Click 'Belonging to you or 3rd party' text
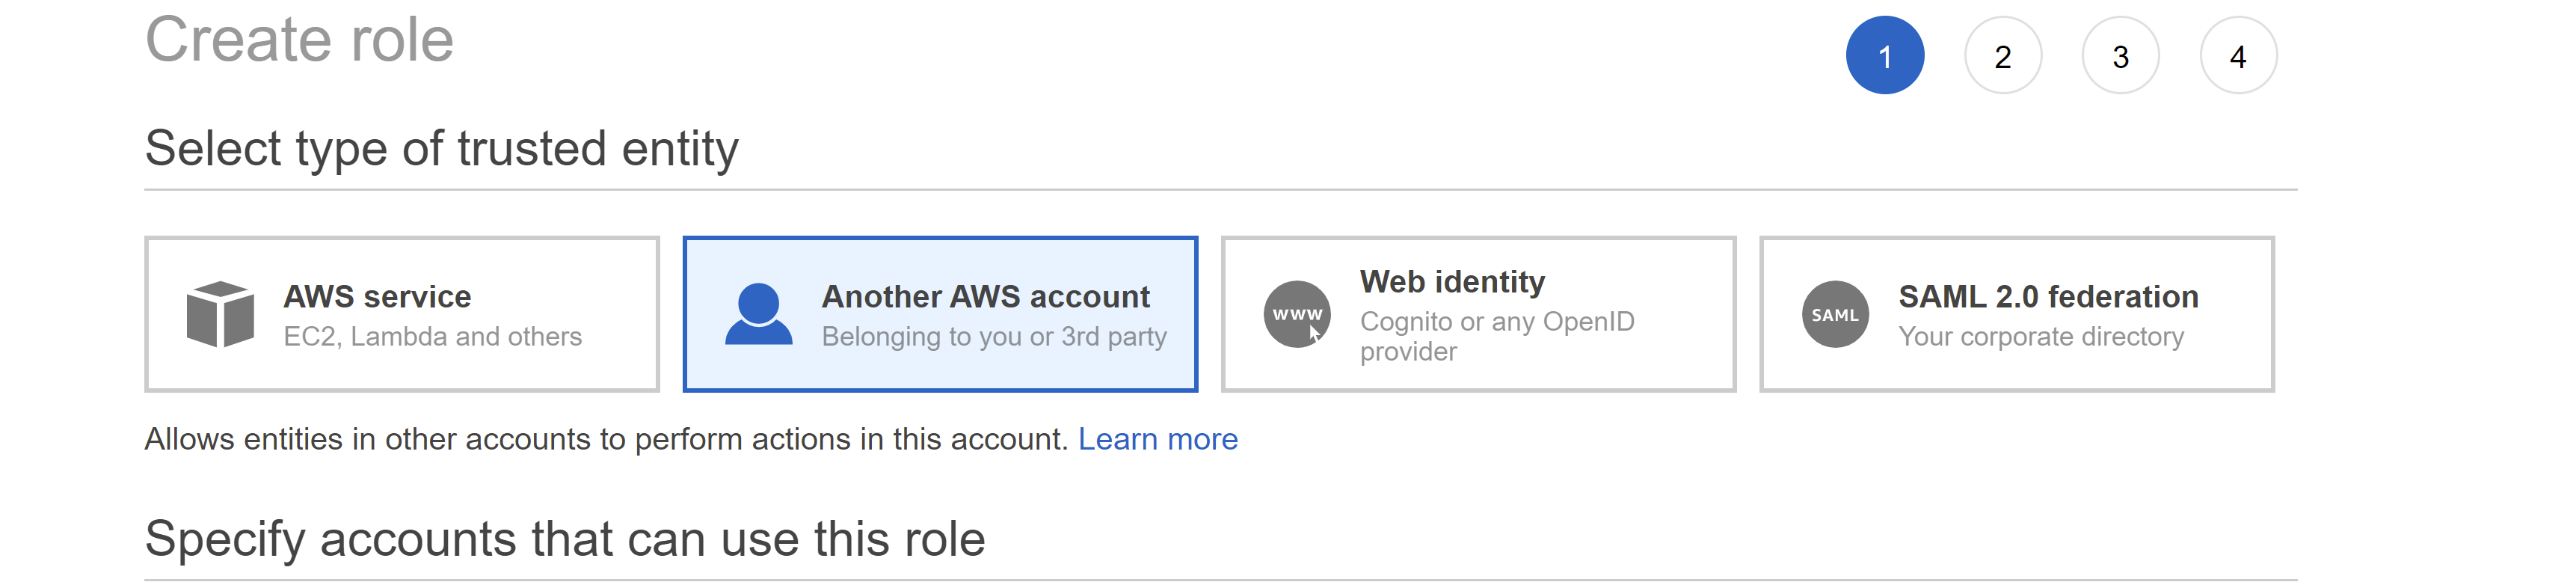 pos(994,337)
